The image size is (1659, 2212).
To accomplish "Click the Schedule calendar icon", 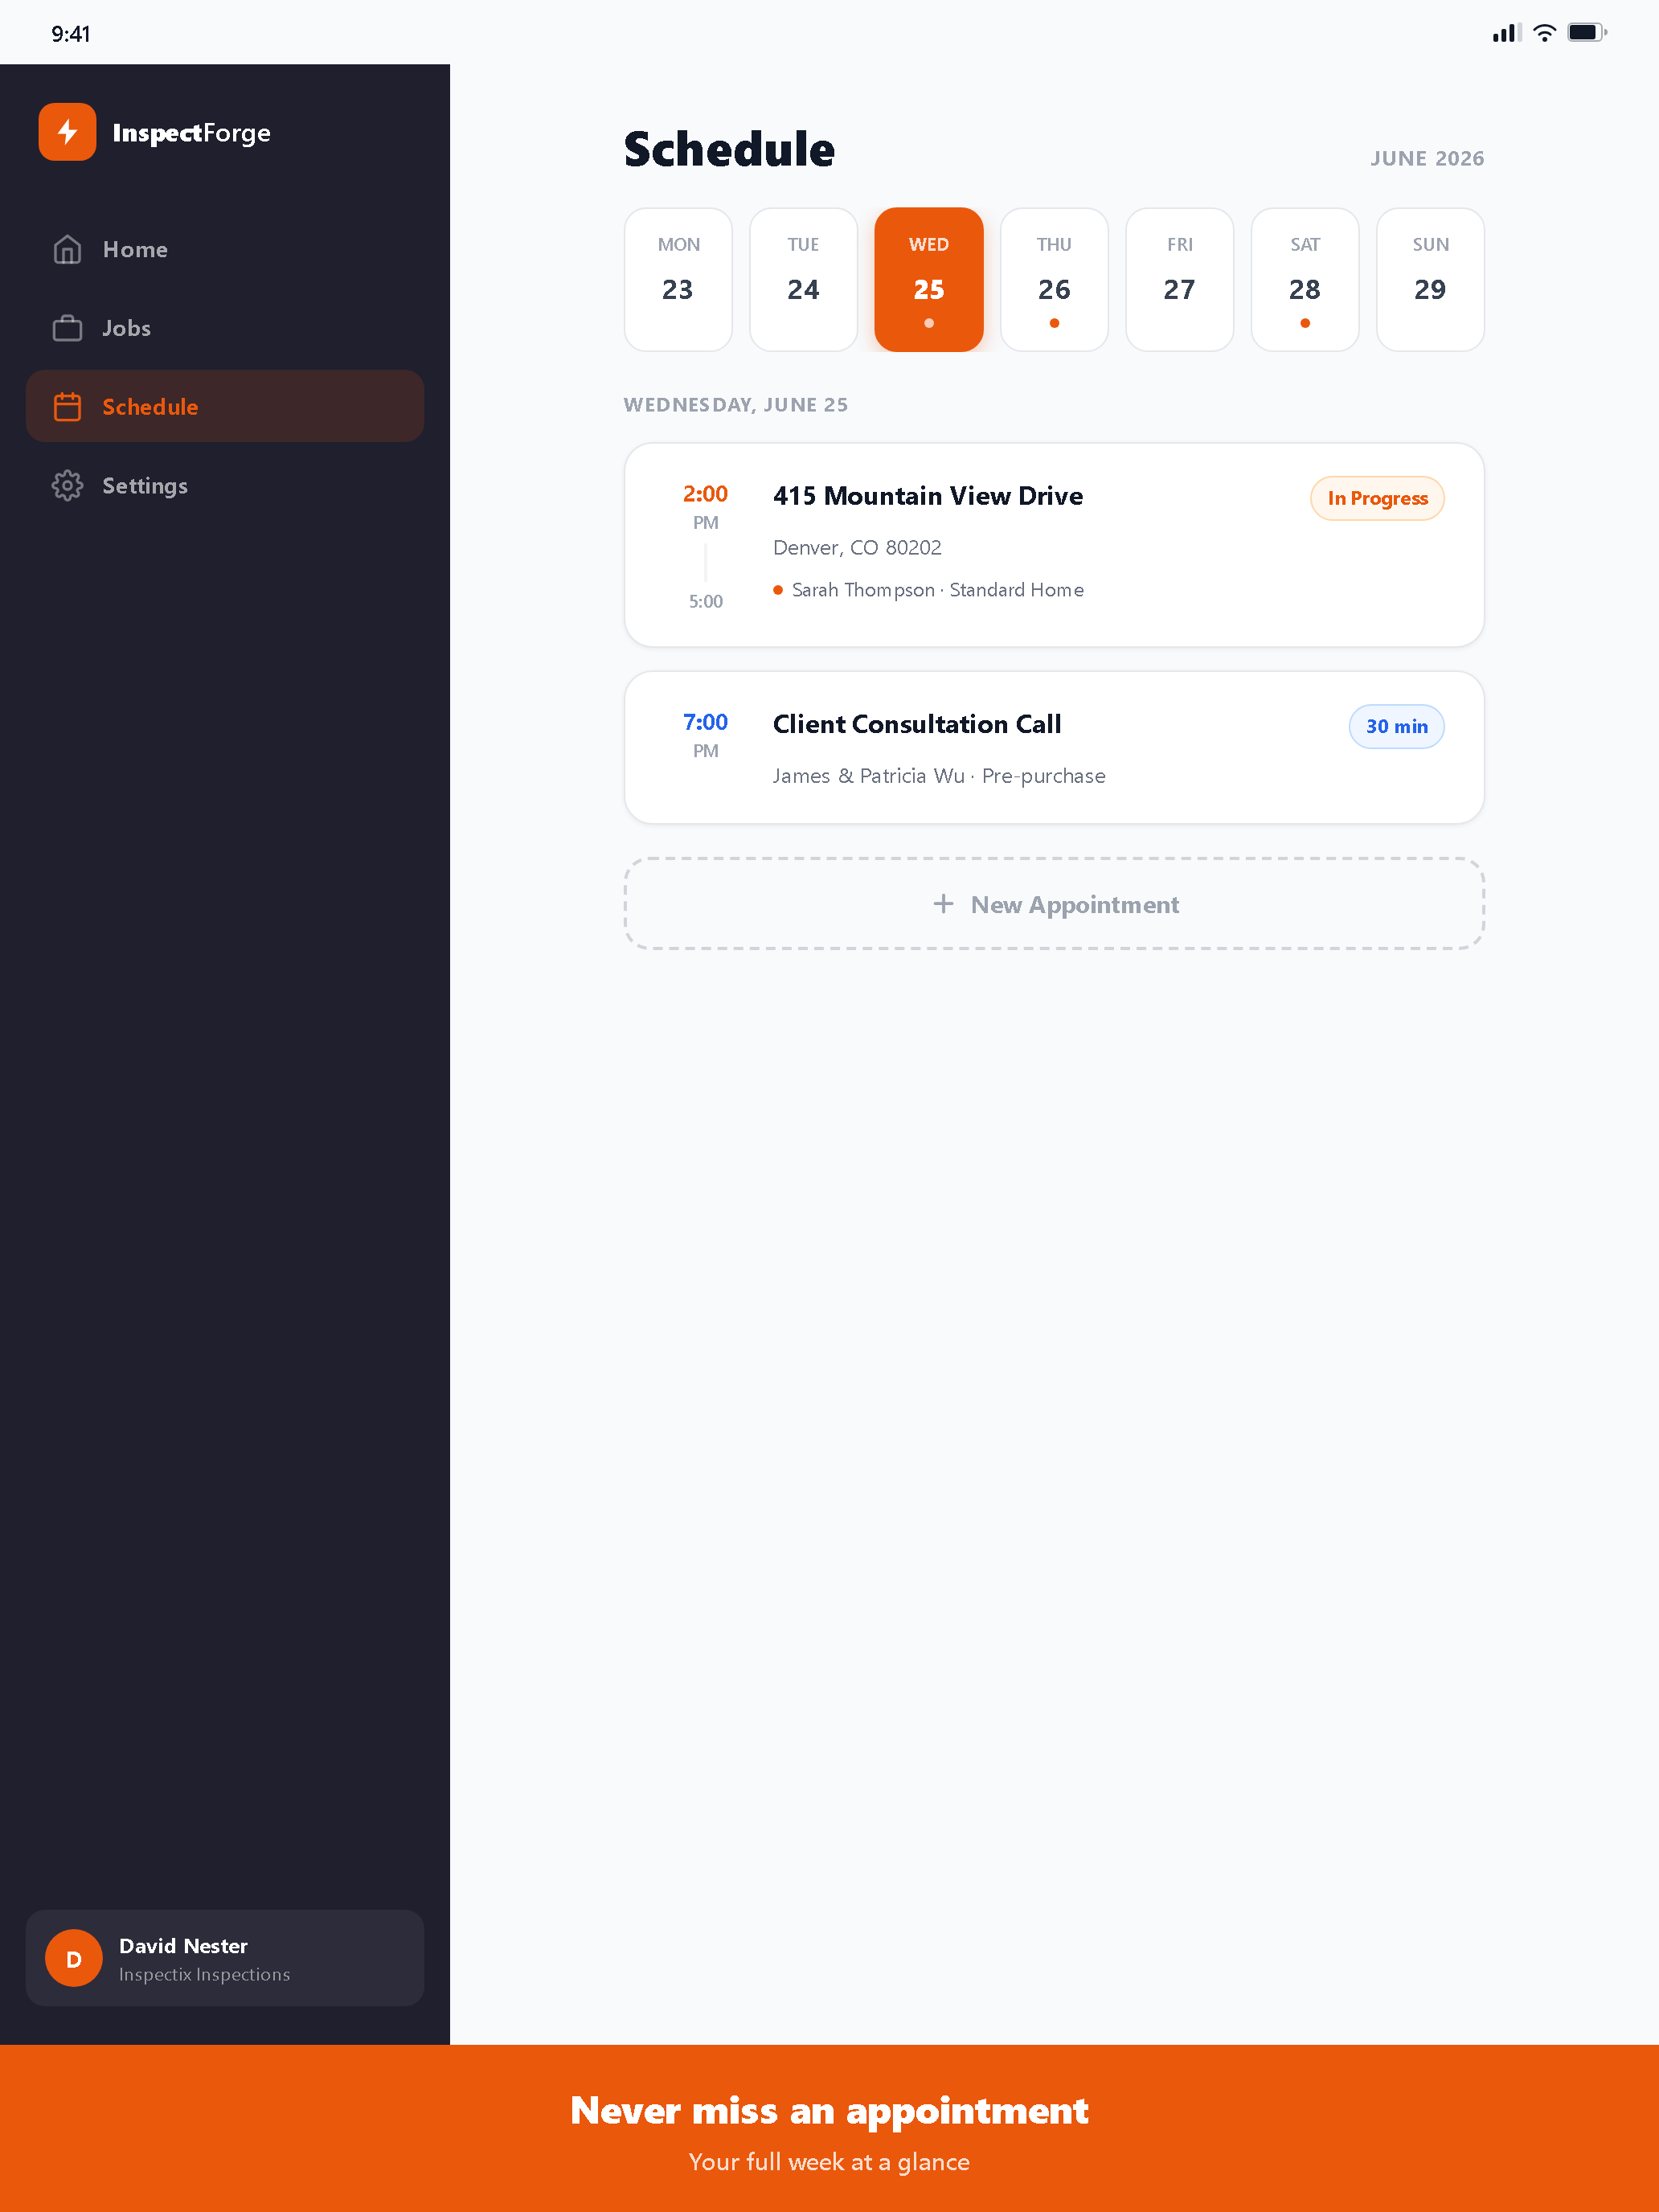I will pyautogui.click(x=67, y=407).
